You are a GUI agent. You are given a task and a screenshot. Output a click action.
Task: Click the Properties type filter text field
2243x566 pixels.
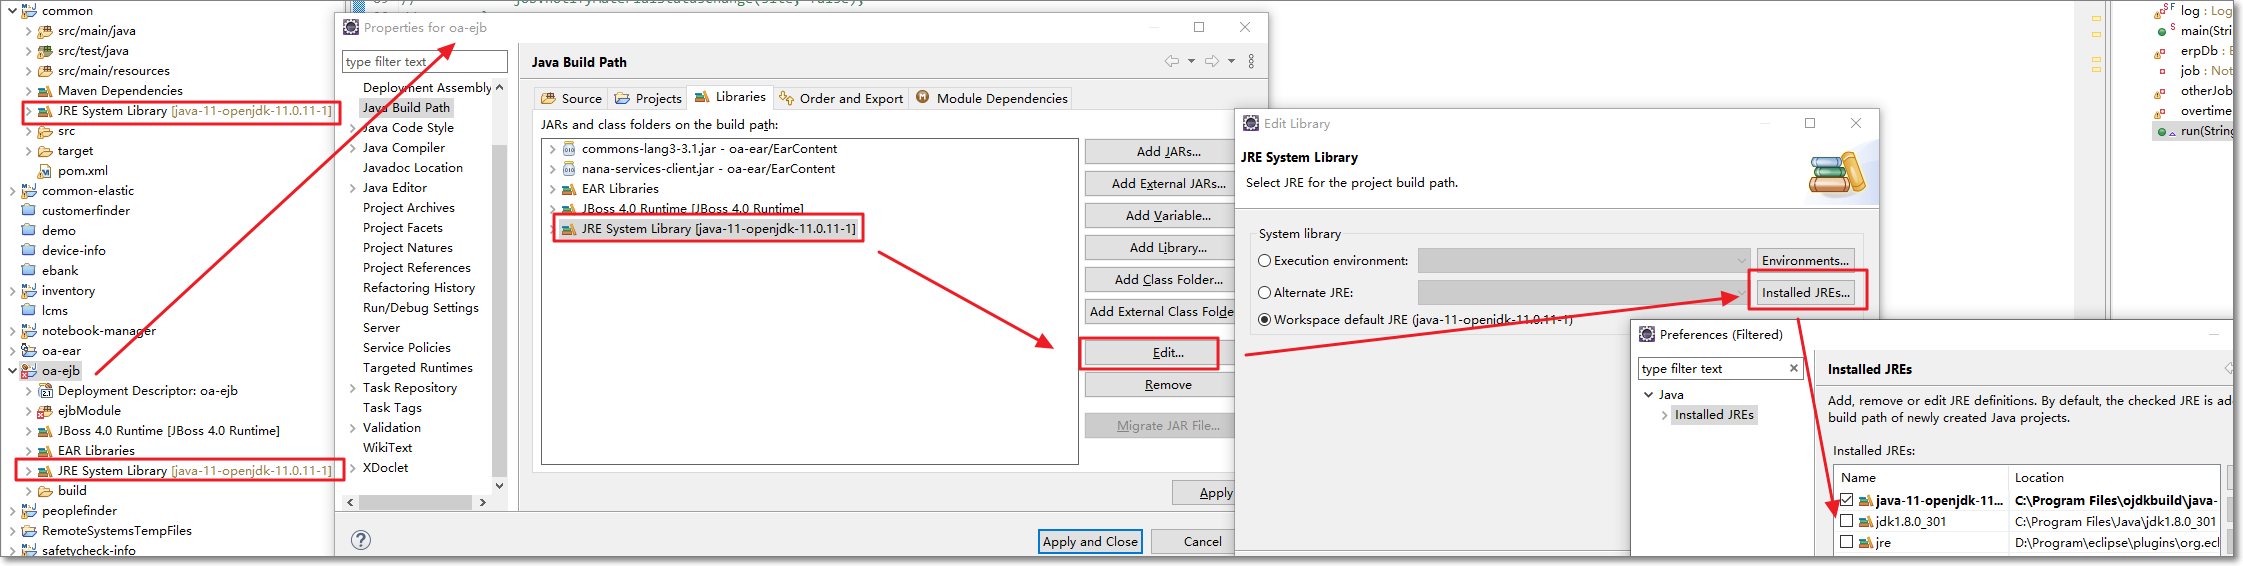point(424,62)
